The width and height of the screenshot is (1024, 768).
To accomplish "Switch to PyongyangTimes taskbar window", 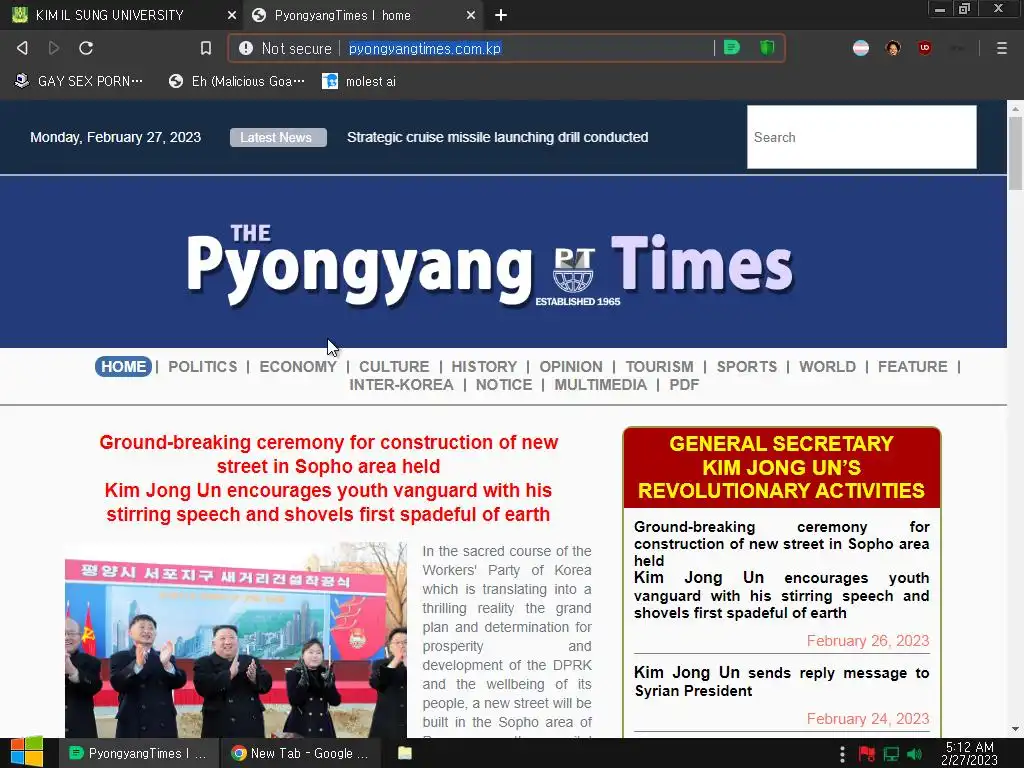I will (138, 753).
